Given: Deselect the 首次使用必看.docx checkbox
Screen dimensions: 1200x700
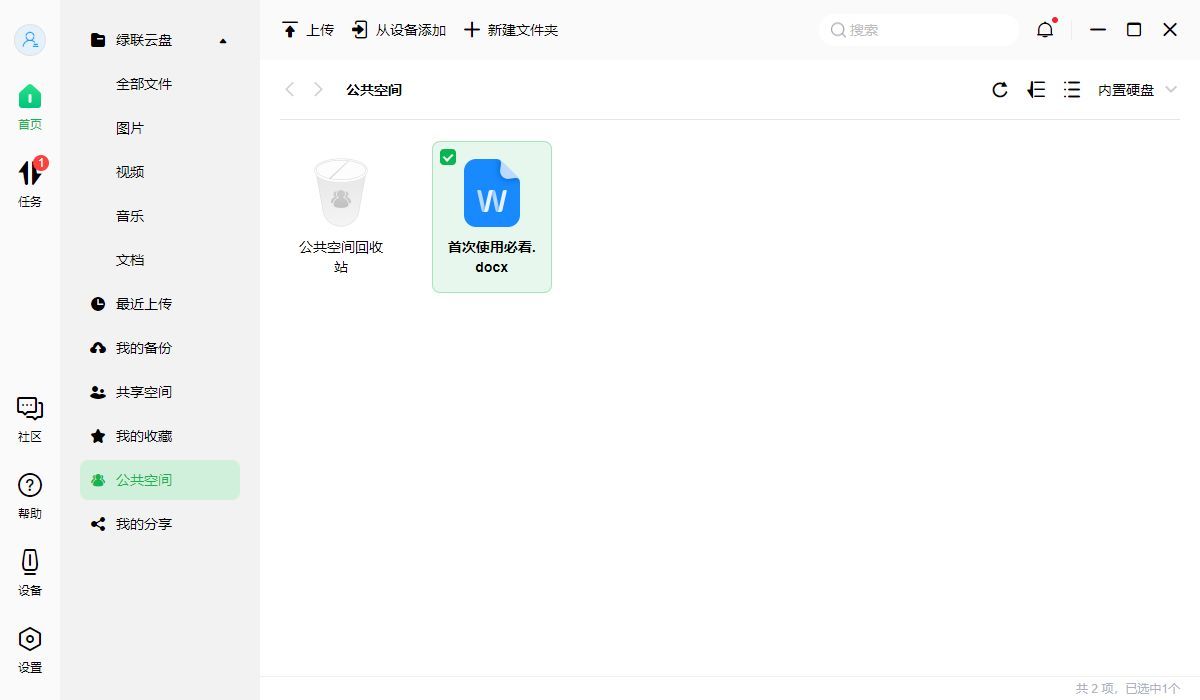Looking at the screenshot, I should pos(448,157).
